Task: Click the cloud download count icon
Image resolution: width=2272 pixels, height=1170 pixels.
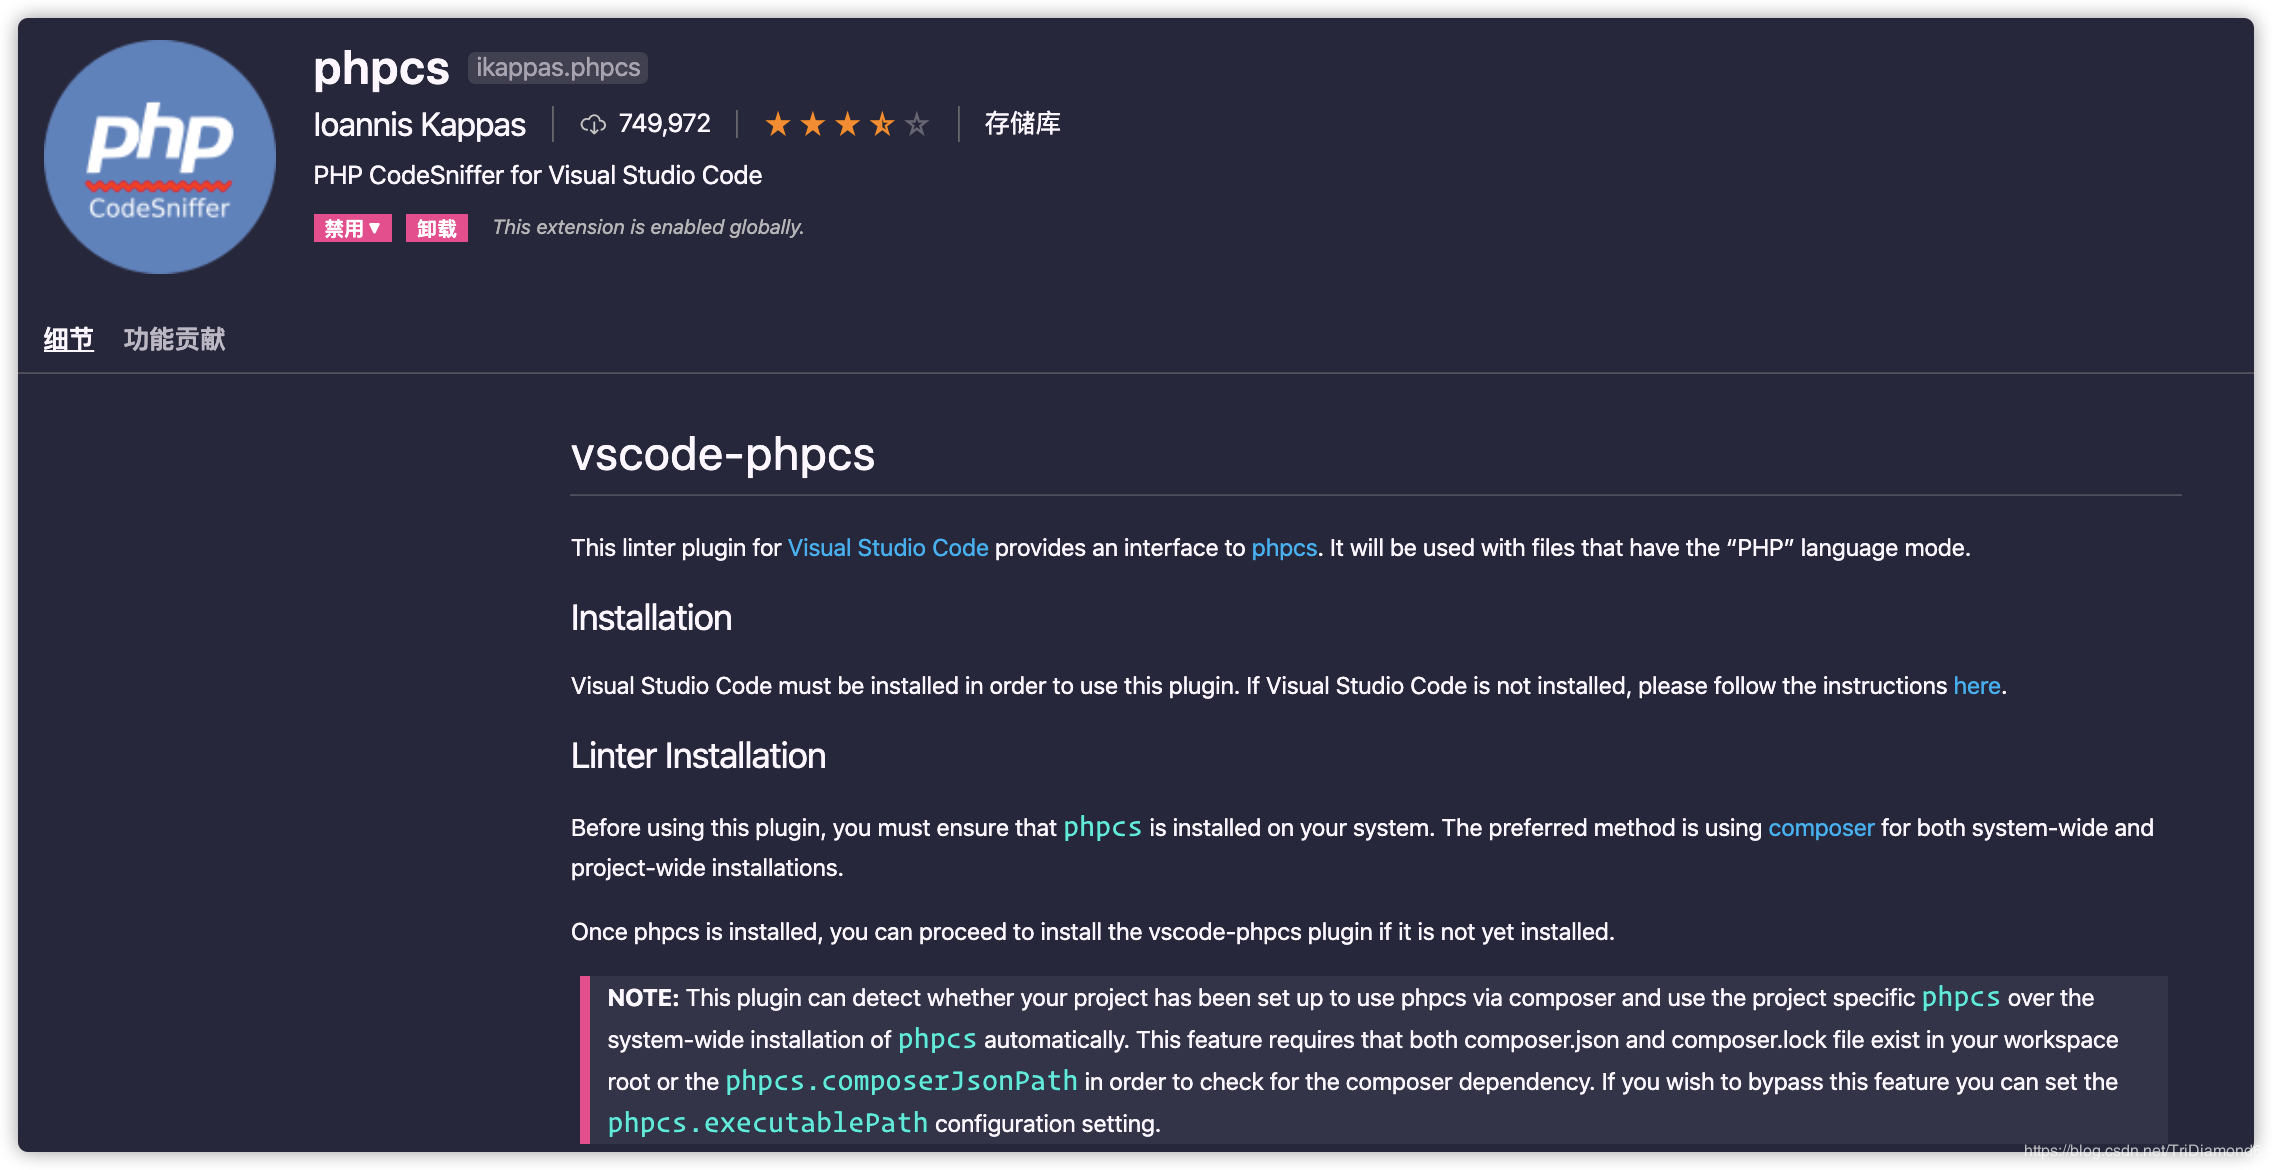Action: tap(593, 124)
